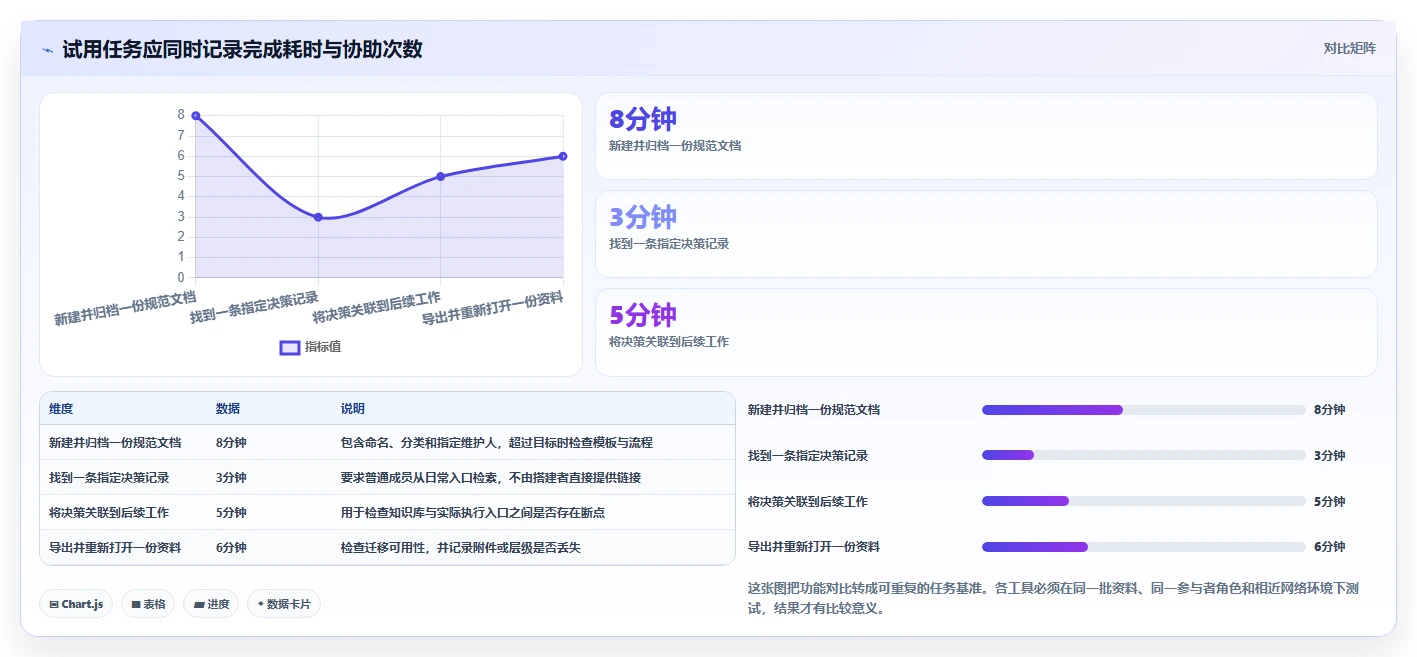Click the 6分钟 cell in the table

(231, 548)
